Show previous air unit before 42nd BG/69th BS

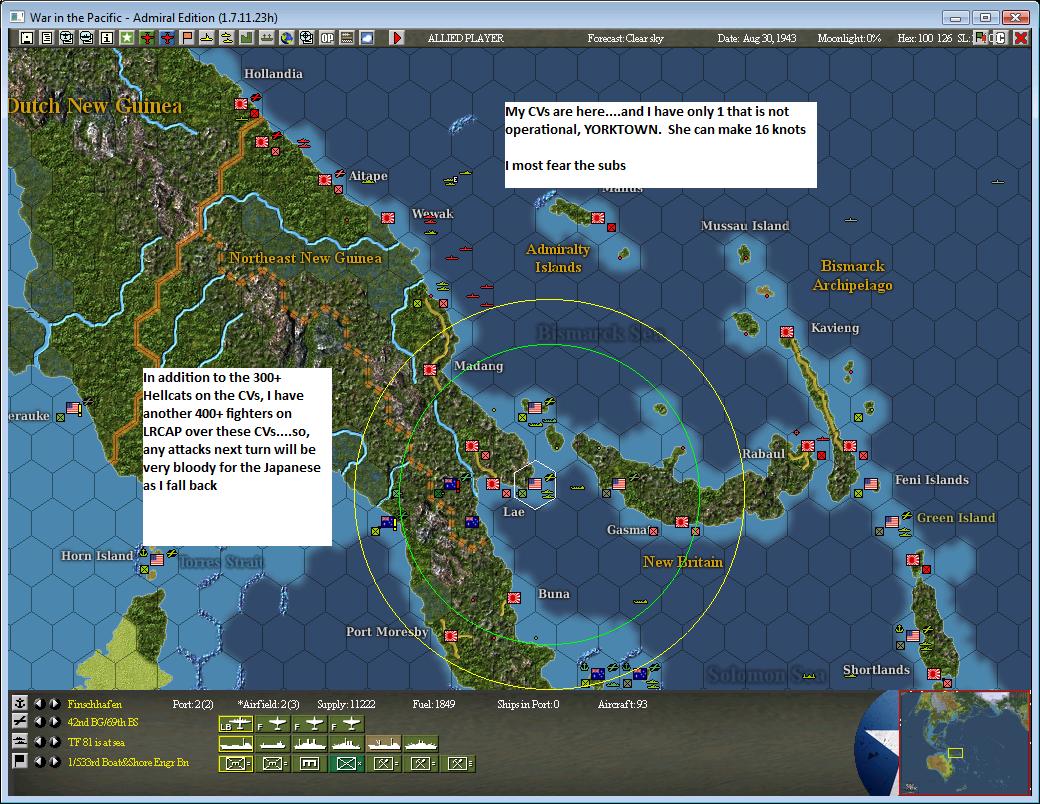click(x=40, y=722)
